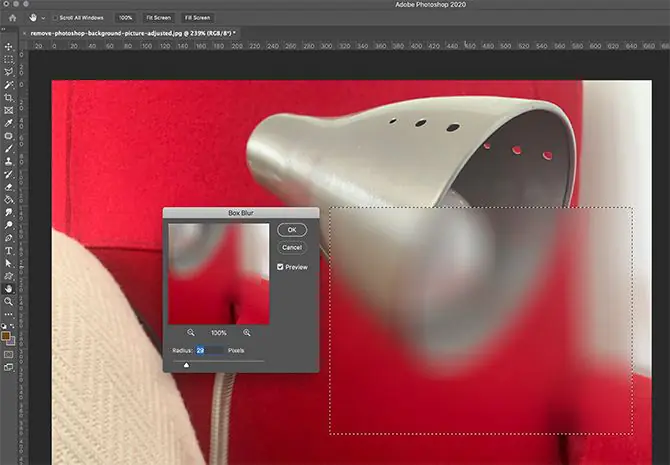Click the 100% zoom button
The image size is (670, 465).
pos(125,18)
